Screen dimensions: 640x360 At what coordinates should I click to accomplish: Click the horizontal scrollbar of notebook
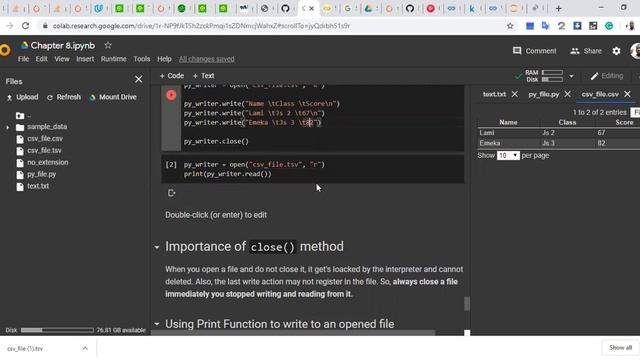click(293, 333)
